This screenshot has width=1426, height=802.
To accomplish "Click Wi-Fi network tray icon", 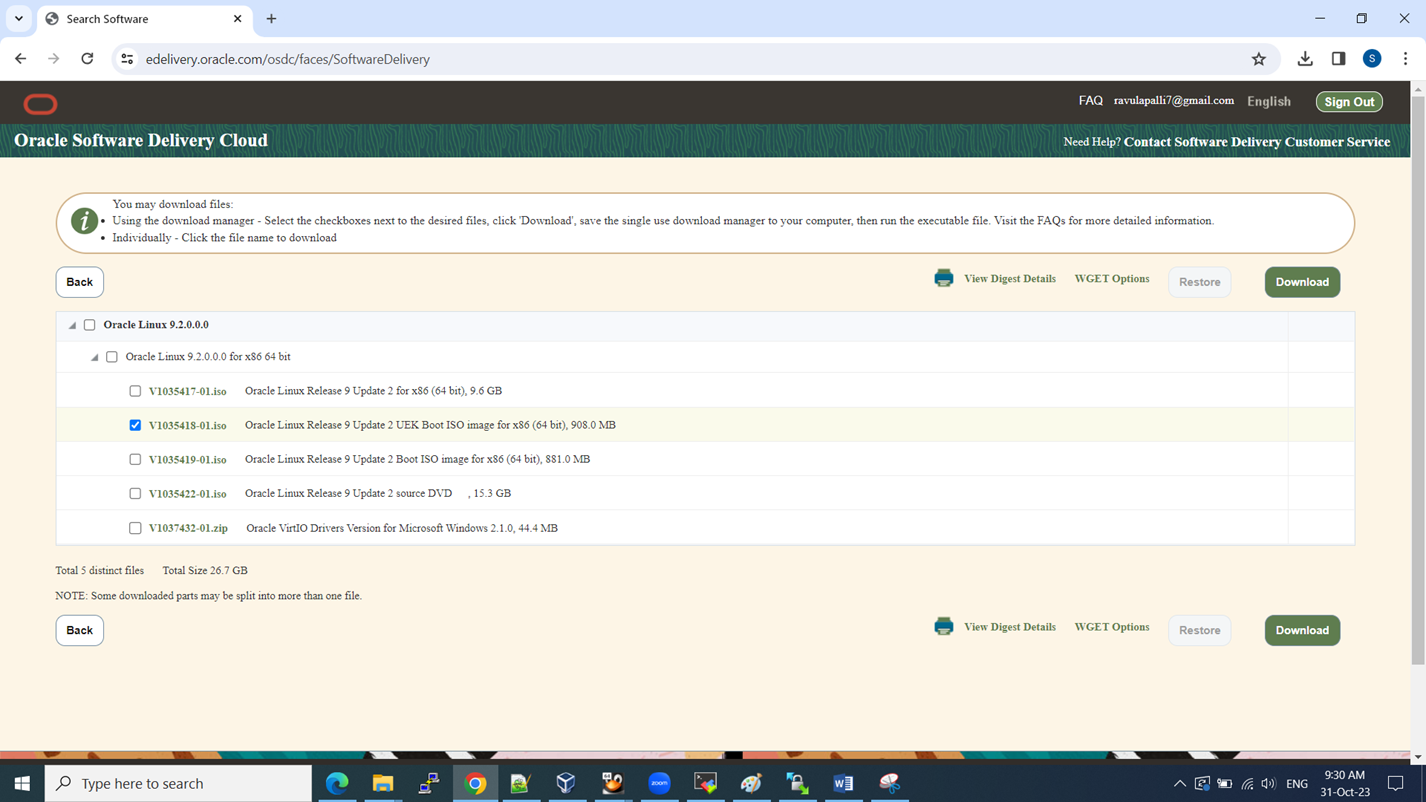I will tap(1247, 783).
